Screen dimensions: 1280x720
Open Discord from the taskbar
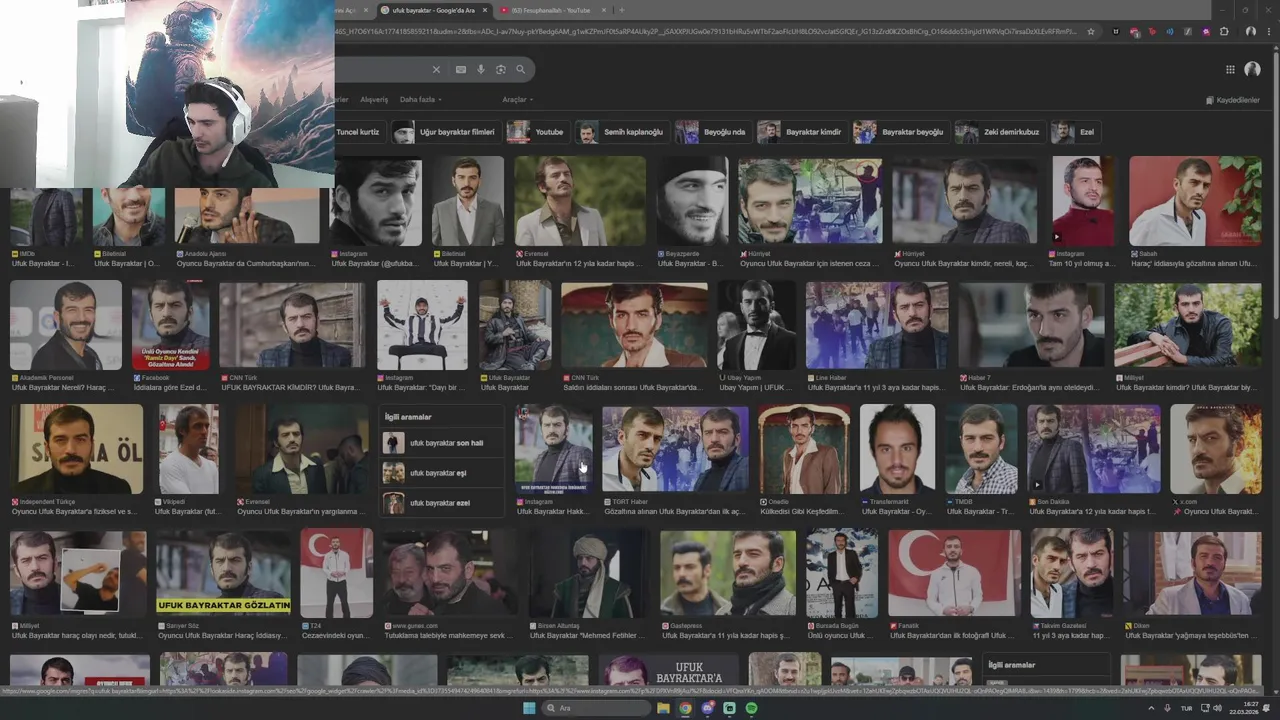pyautogui.click(x=707, y=708)
